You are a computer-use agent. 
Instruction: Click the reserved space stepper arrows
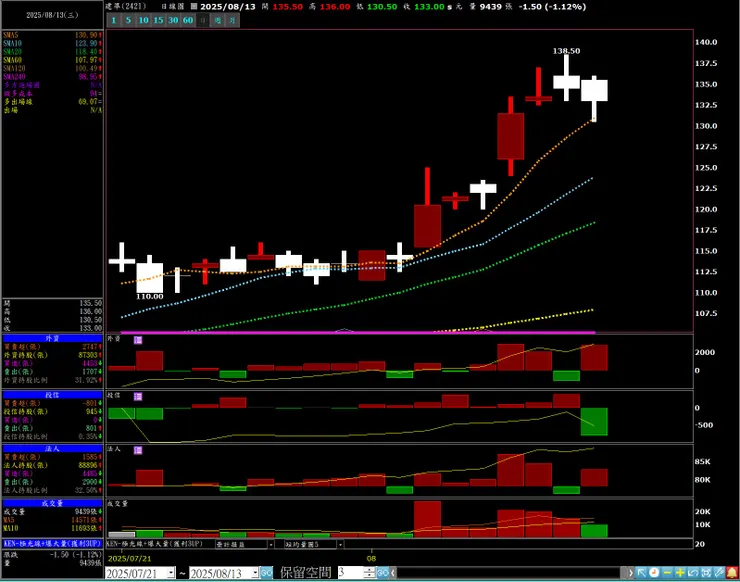point(370,573)
